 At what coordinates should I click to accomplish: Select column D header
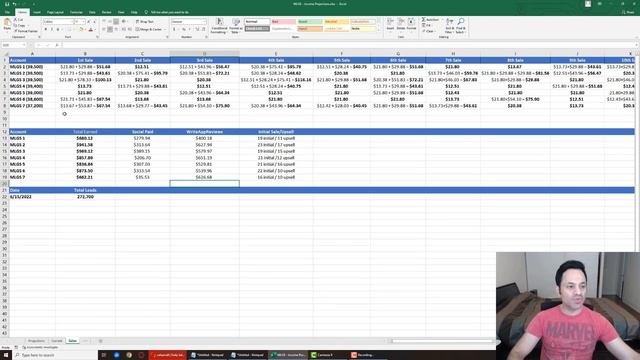204,53
